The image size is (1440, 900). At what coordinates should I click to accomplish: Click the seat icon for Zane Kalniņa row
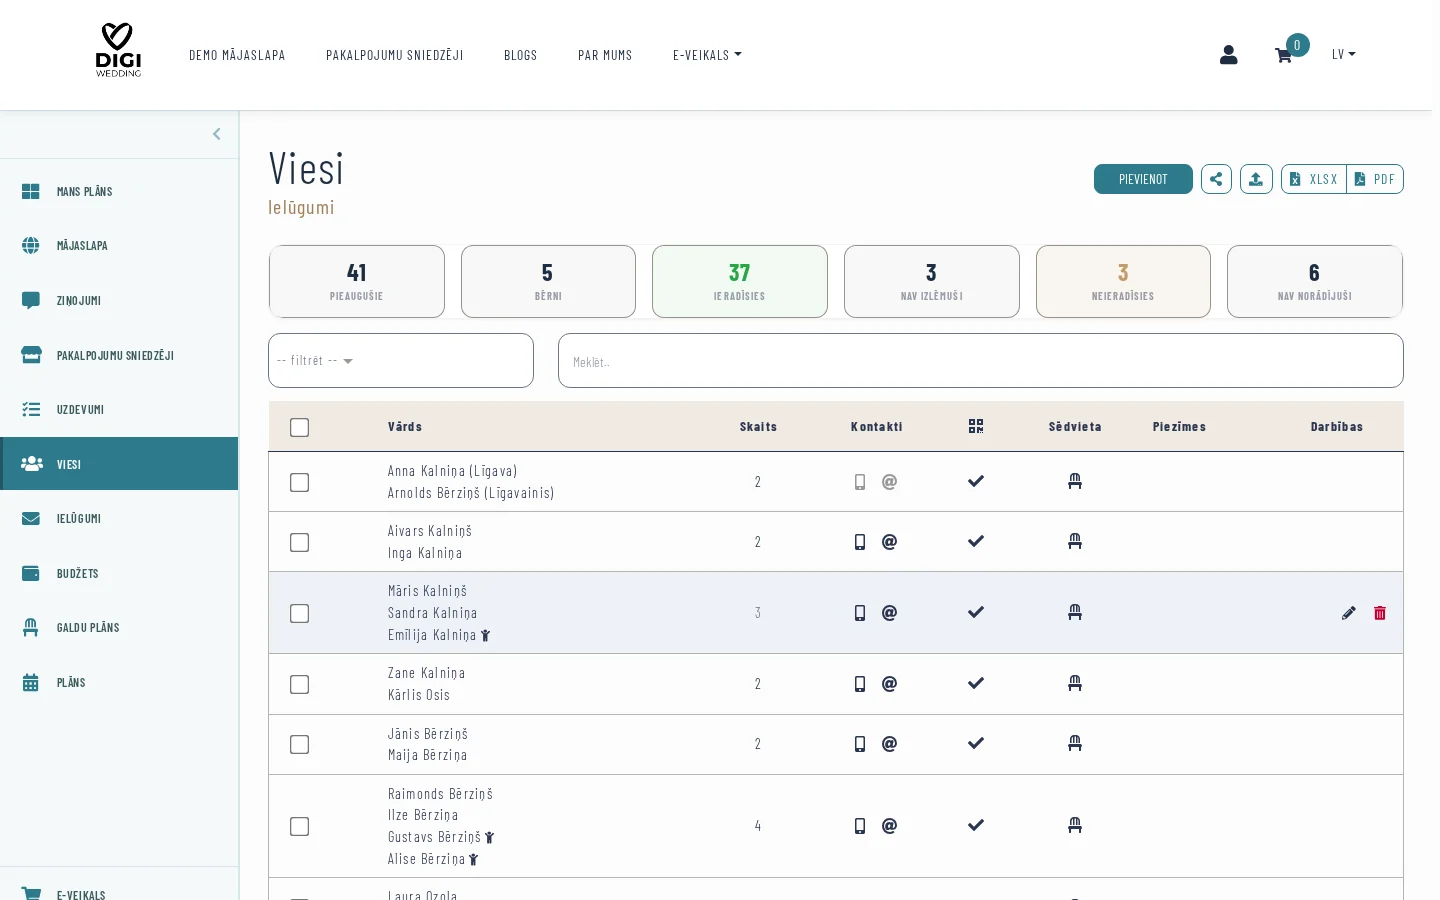pyautogui.click(x=1075, y=684)
